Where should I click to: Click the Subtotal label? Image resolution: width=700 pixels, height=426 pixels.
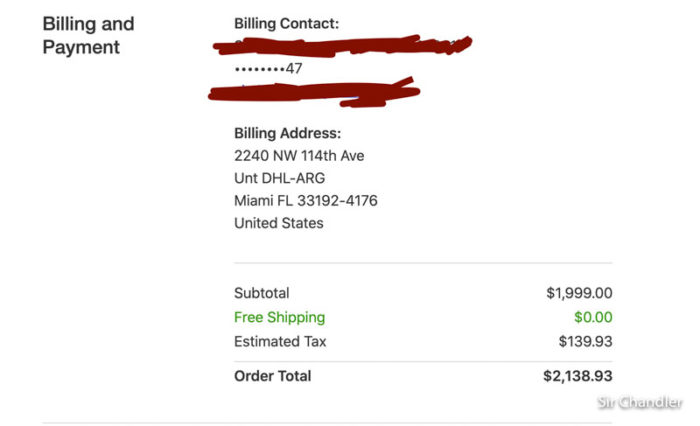(x=262, y=293)
